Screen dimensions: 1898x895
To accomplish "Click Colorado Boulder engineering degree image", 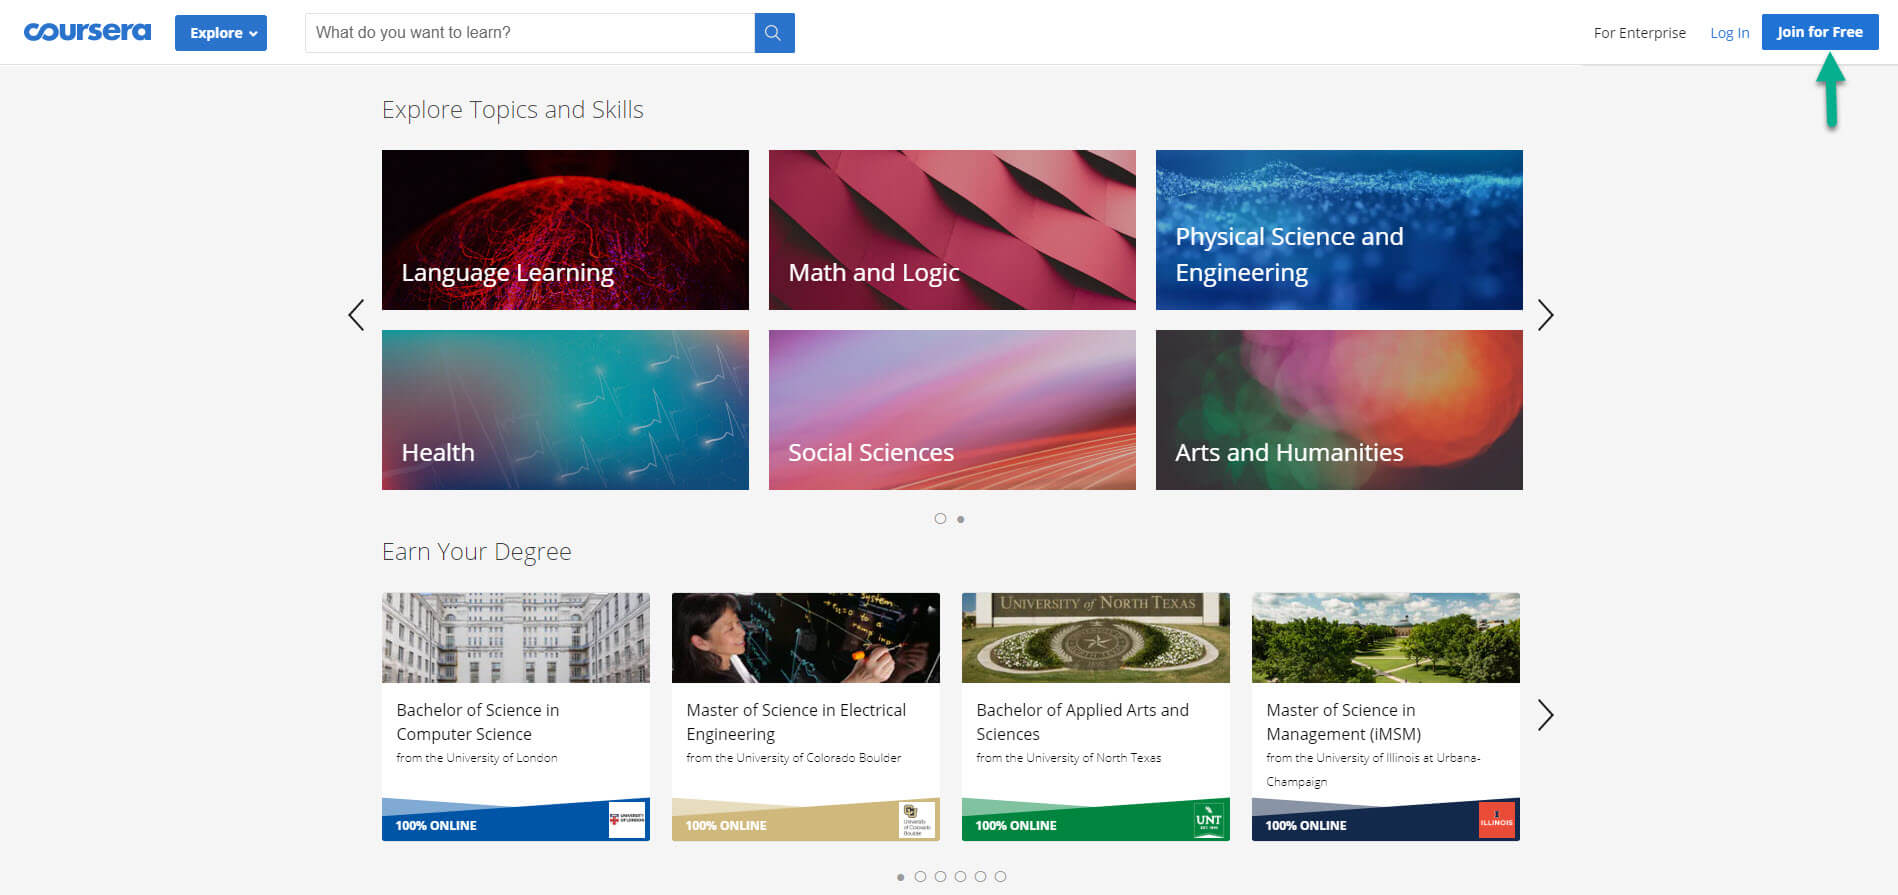I will click(x=806, y=638).
